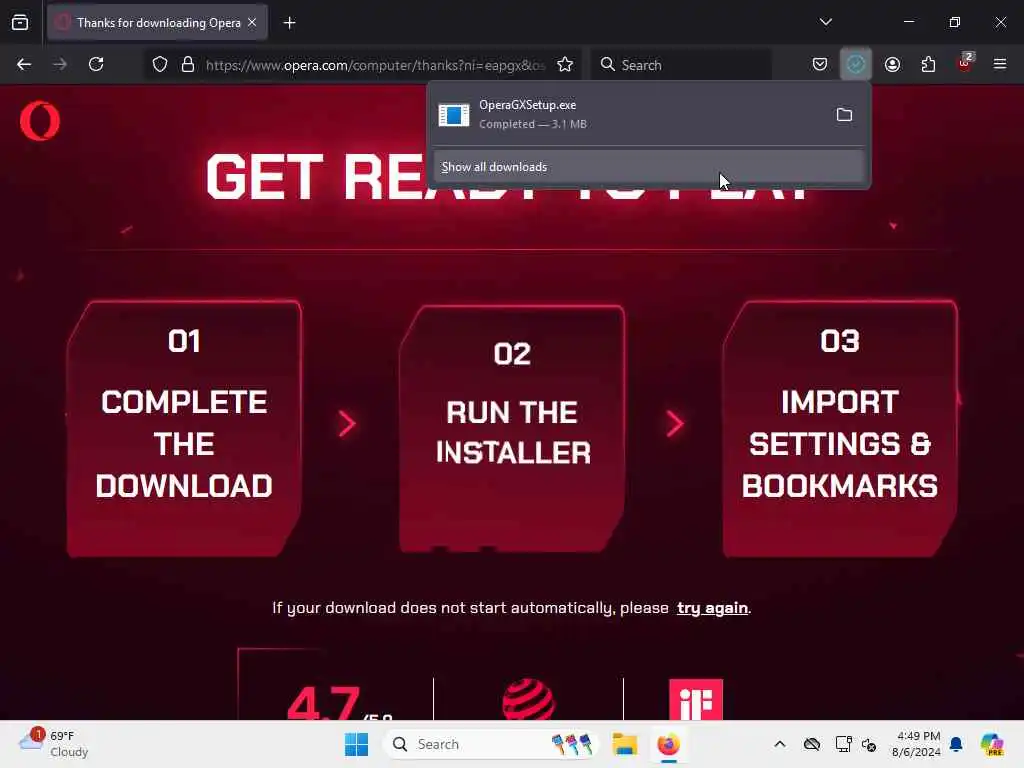Open the notification bell
Image resolution: width=1024 pixels, height=768 pixels.
[x=956, y=744]
